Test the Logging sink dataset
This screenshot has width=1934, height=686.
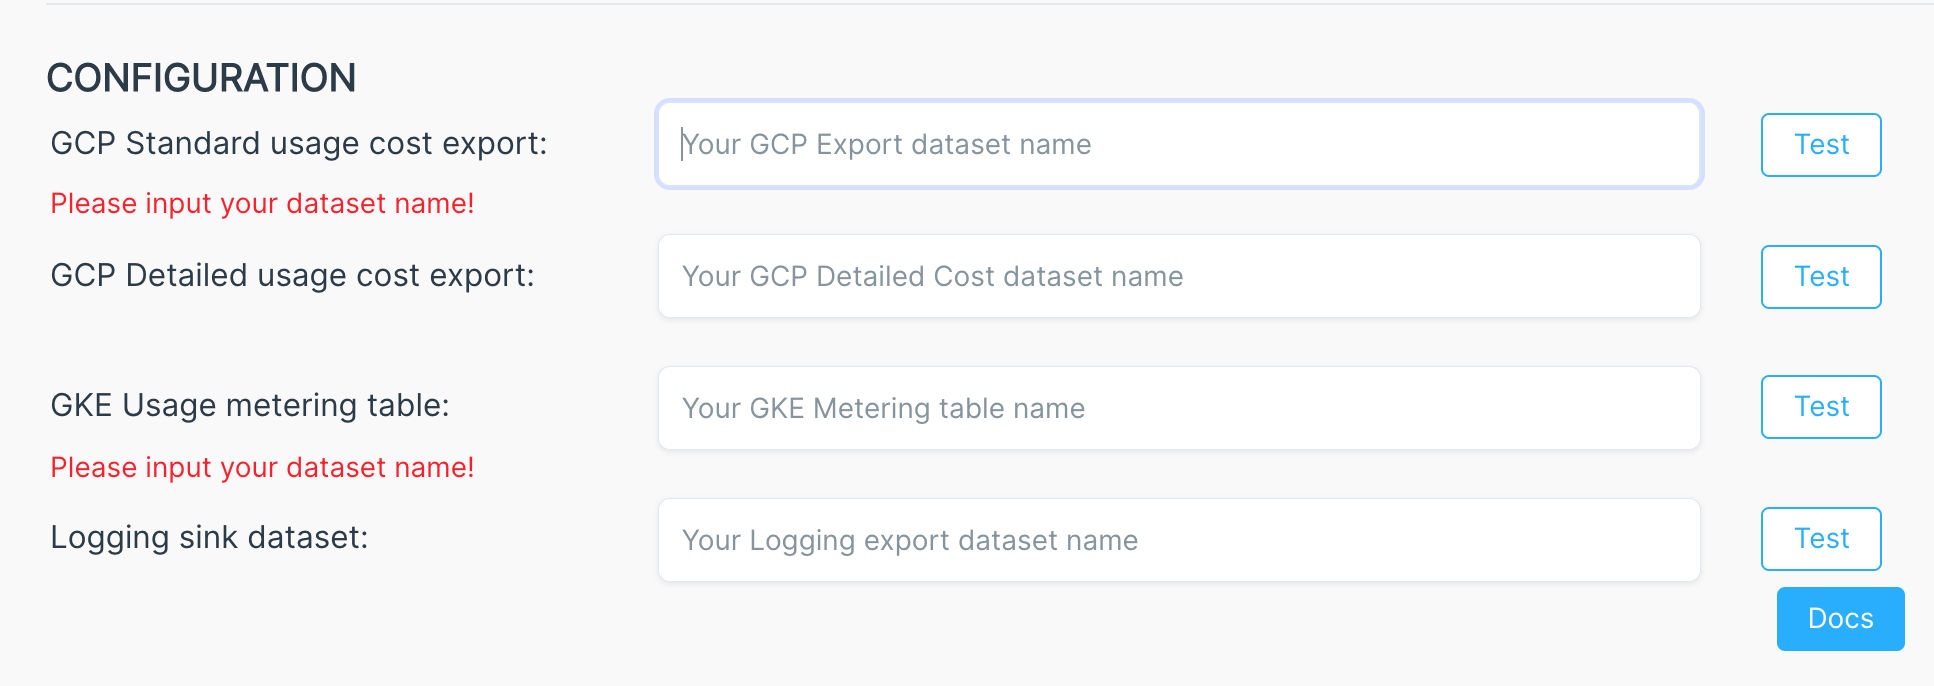click(1821, 539)
